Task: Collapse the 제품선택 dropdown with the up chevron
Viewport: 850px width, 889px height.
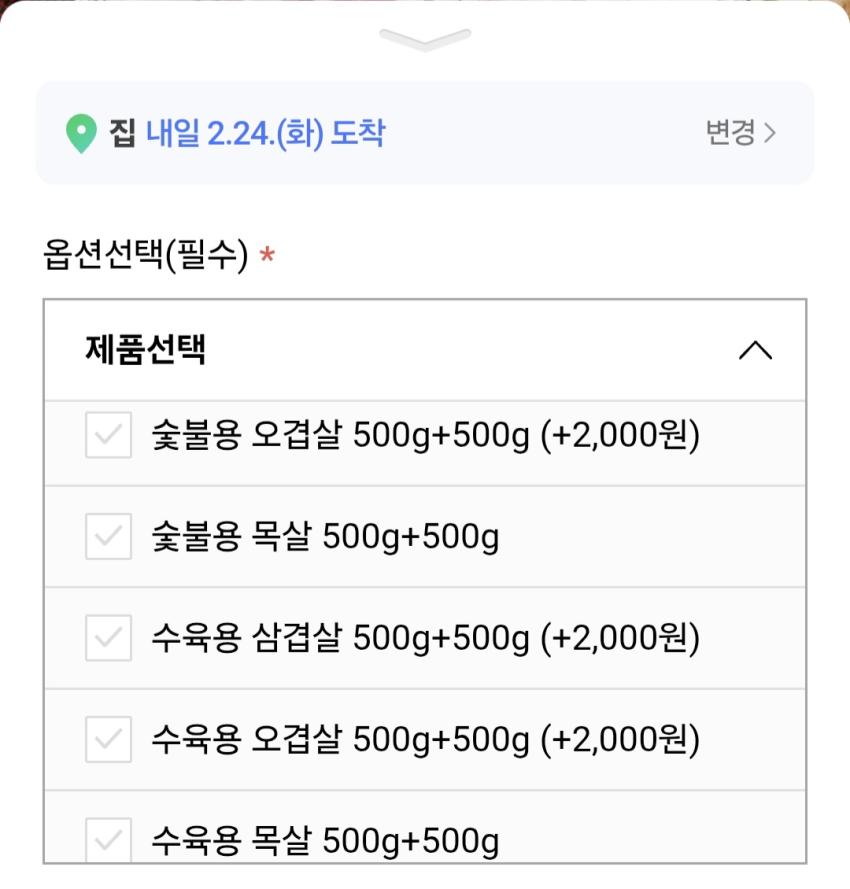Action: (755, 350)
